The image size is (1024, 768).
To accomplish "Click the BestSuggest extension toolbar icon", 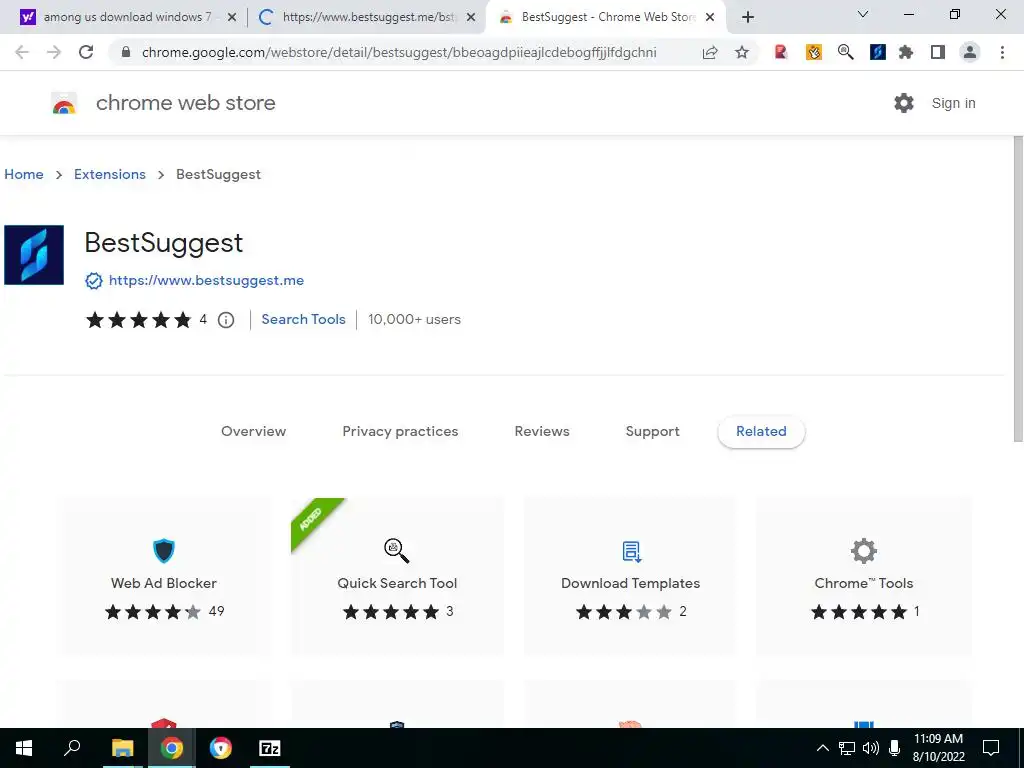I will [878, 52].
